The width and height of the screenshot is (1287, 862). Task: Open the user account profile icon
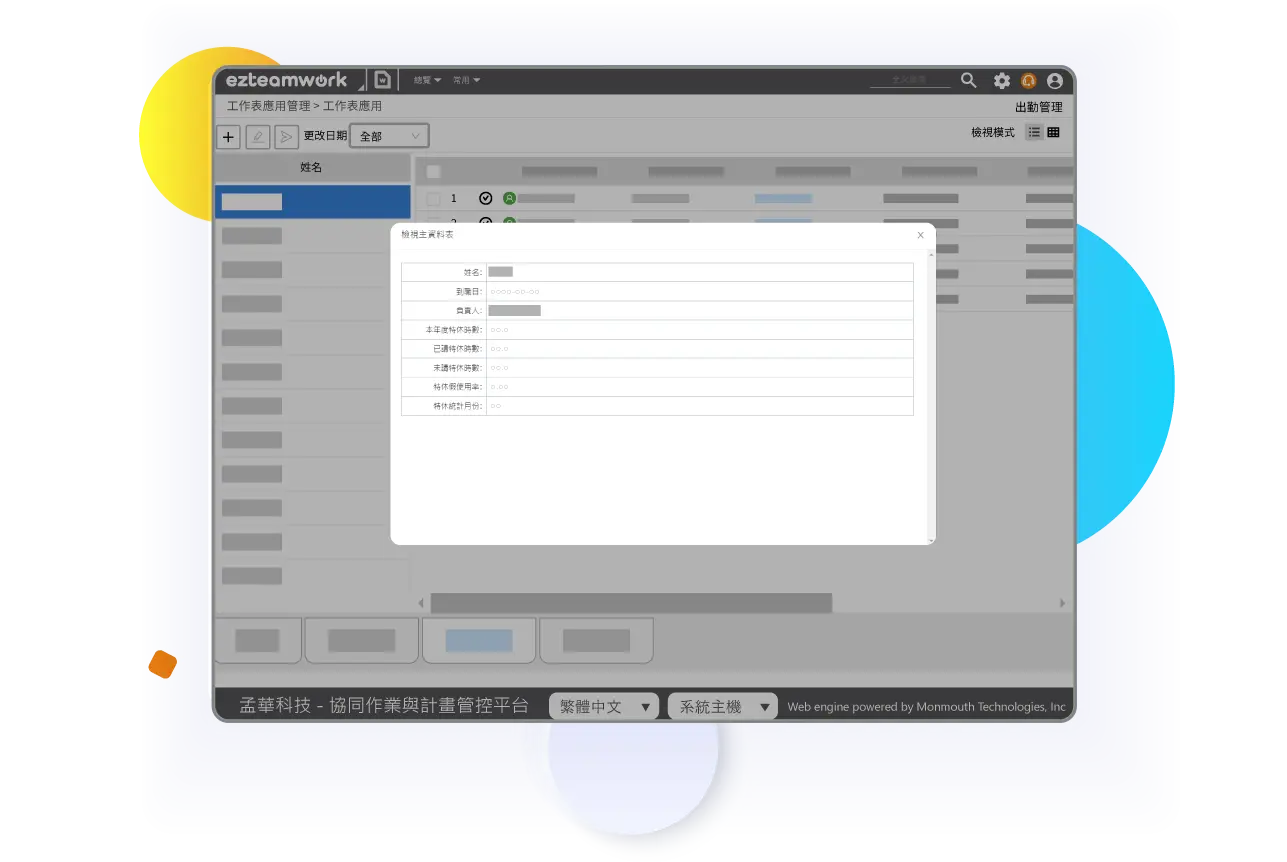pyautogui.click(x=1055, y=81)
